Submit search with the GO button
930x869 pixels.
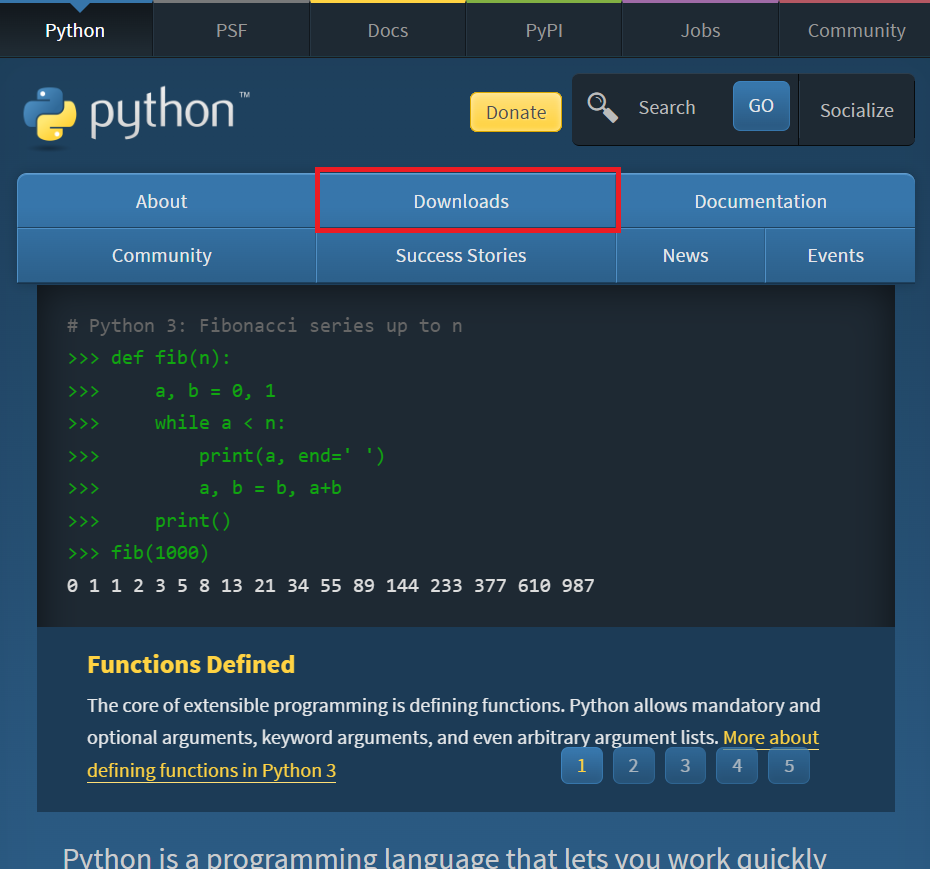(761, 106)
